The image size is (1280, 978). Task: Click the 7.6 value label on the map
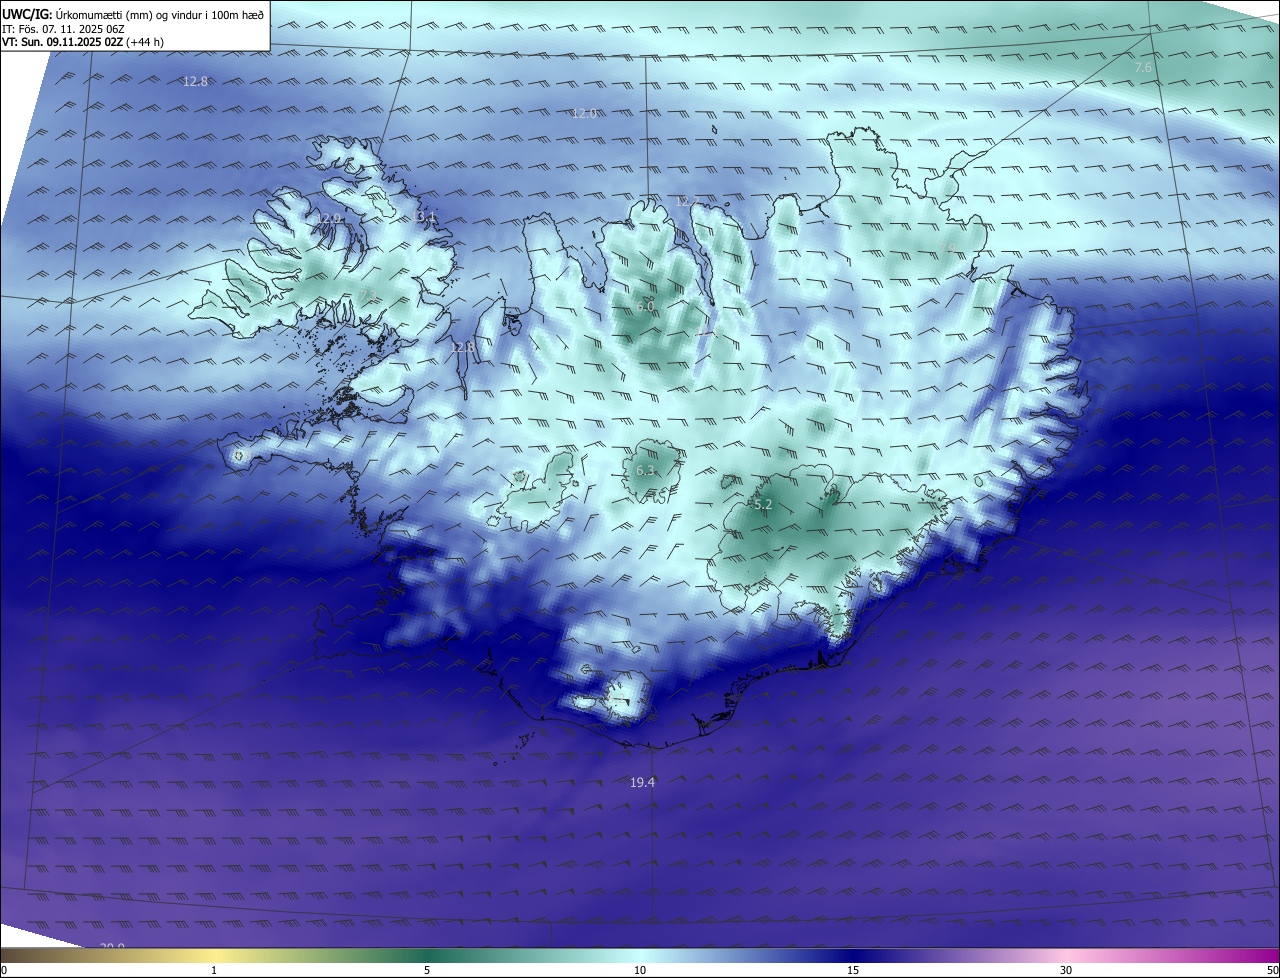click(1143, 67)
